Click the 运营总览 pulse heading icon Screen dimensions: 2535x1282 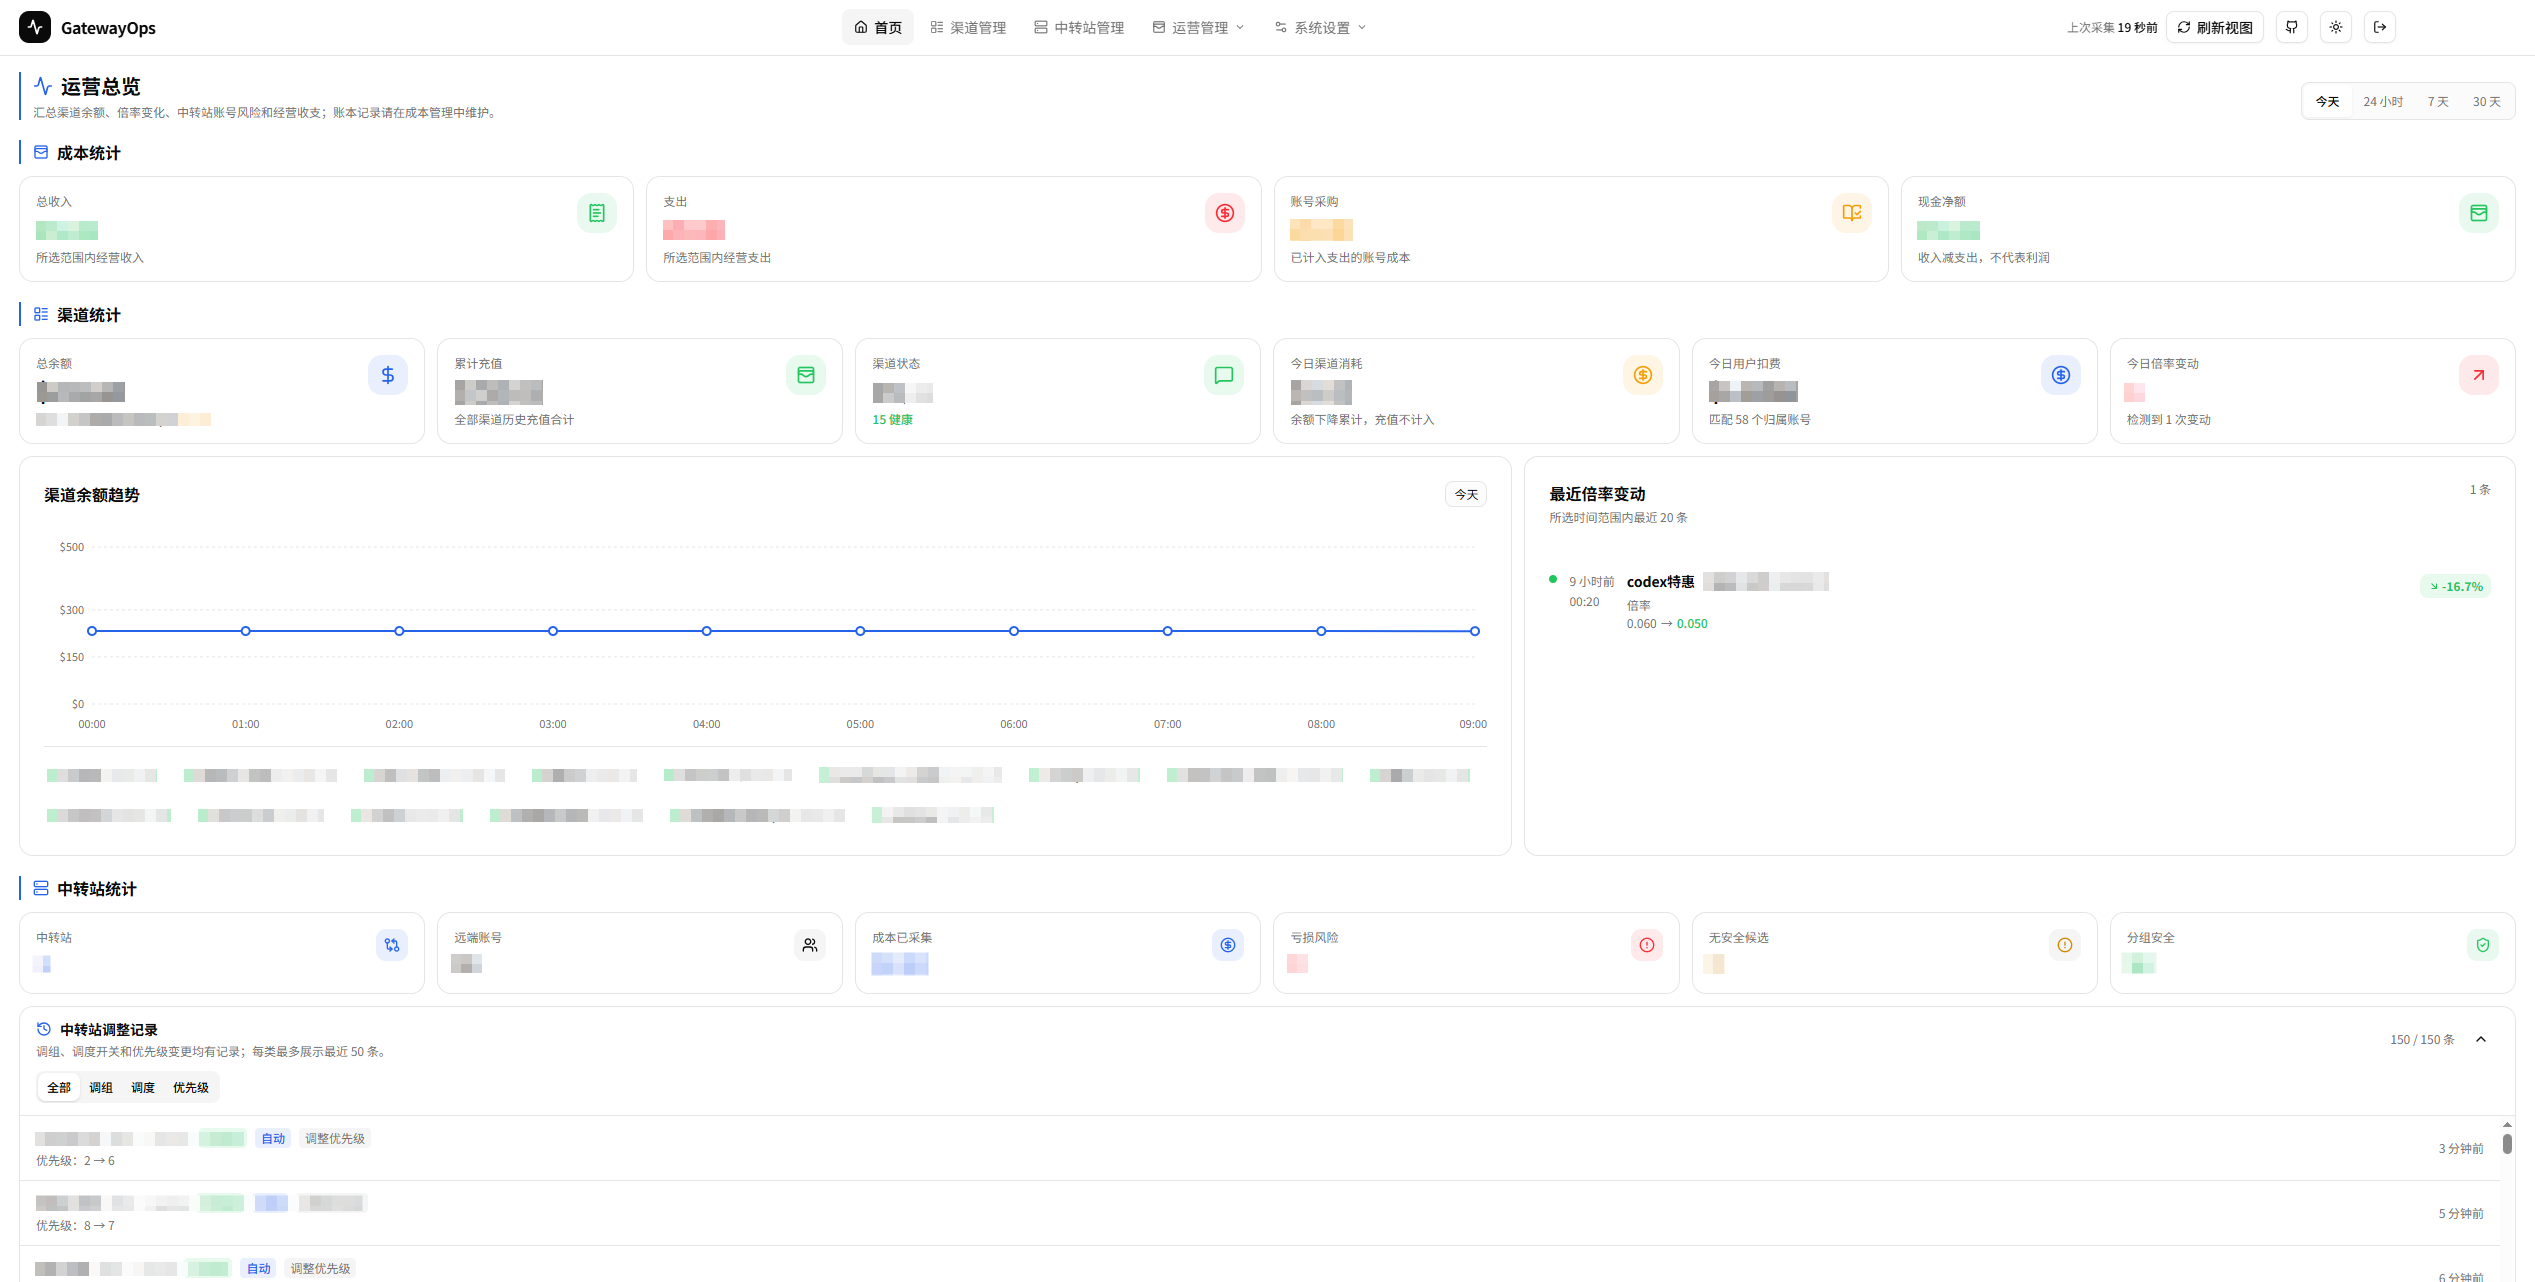click(x=43, y=86)
